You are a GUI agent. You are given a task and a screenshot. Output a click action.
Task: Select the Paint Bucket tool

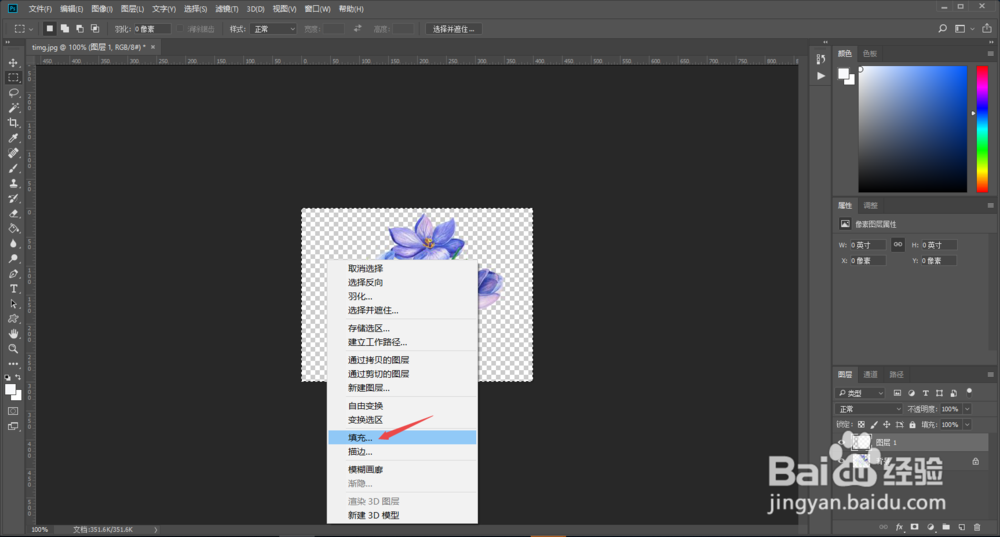point(13,228)
